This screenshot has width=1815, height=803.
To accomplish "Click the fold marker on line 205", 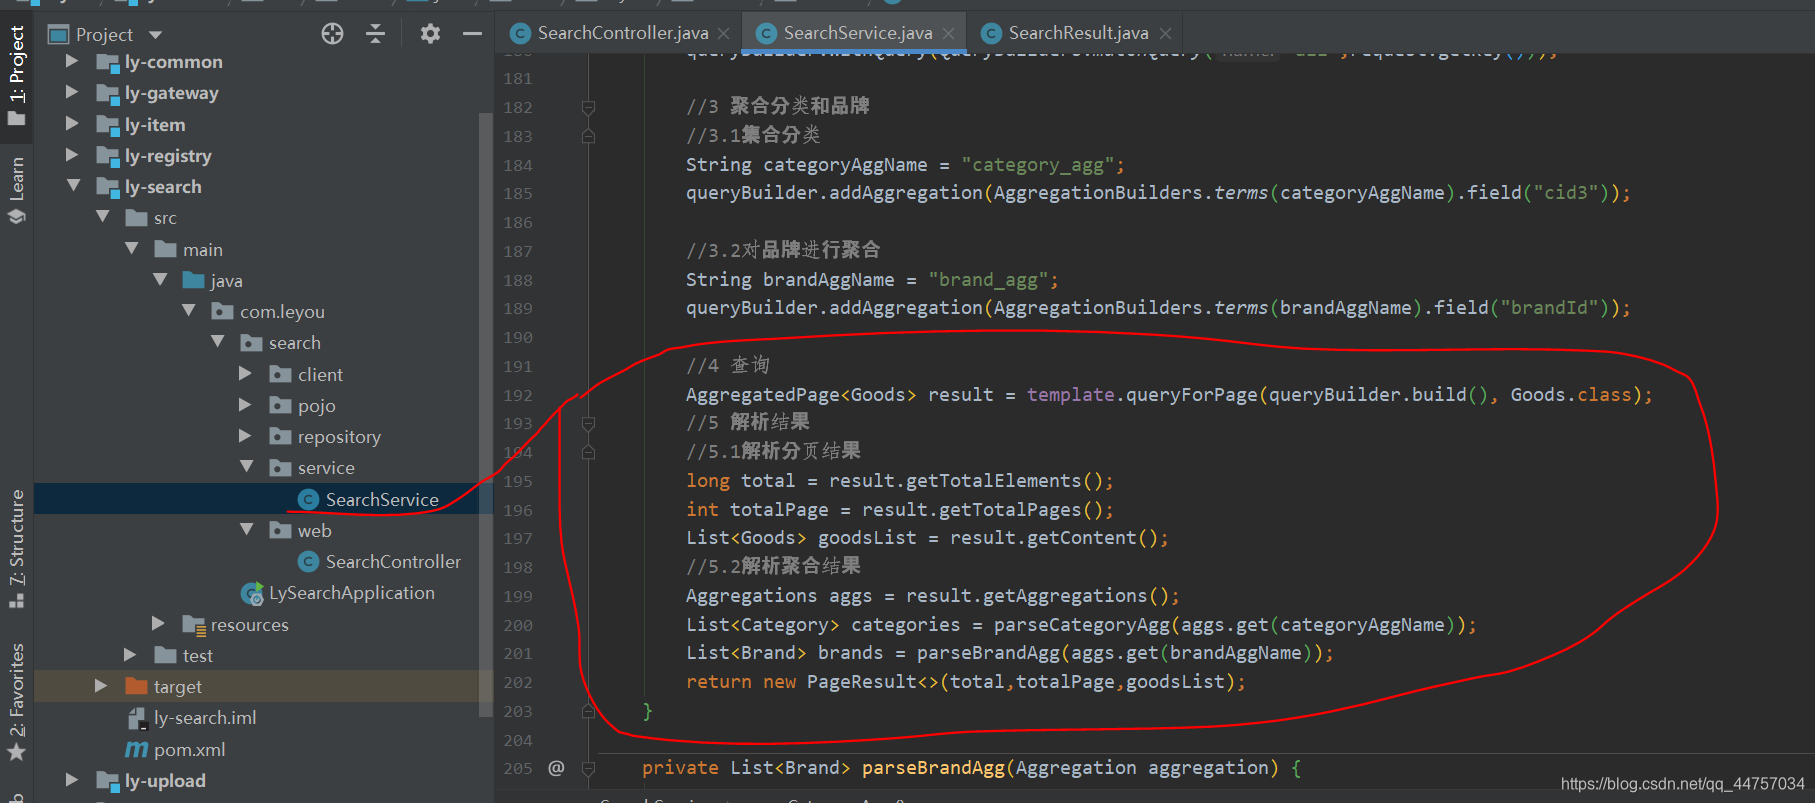I will pos(588,768).
